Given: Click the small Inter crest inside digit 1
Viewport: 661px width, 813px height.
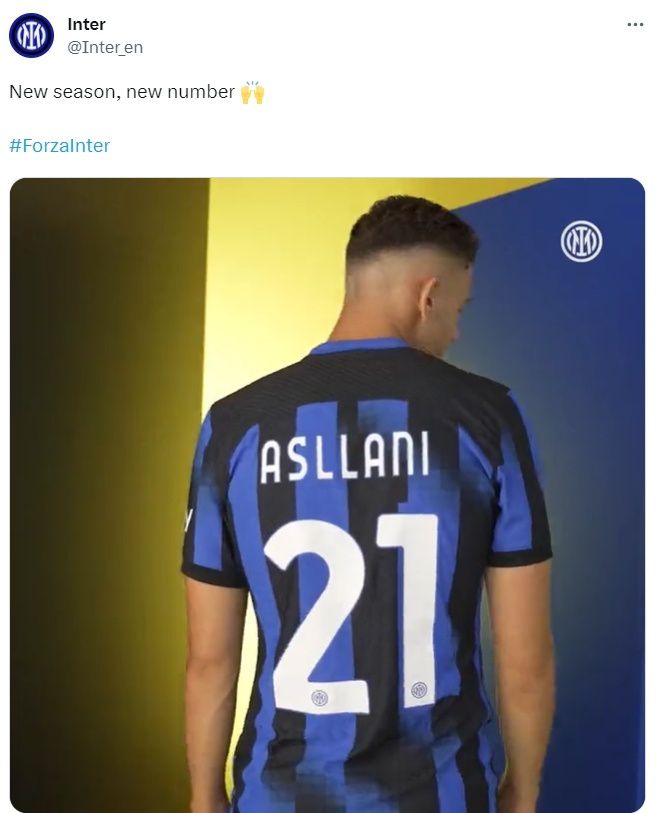Looking at the screenshot, I should (419, 690).
